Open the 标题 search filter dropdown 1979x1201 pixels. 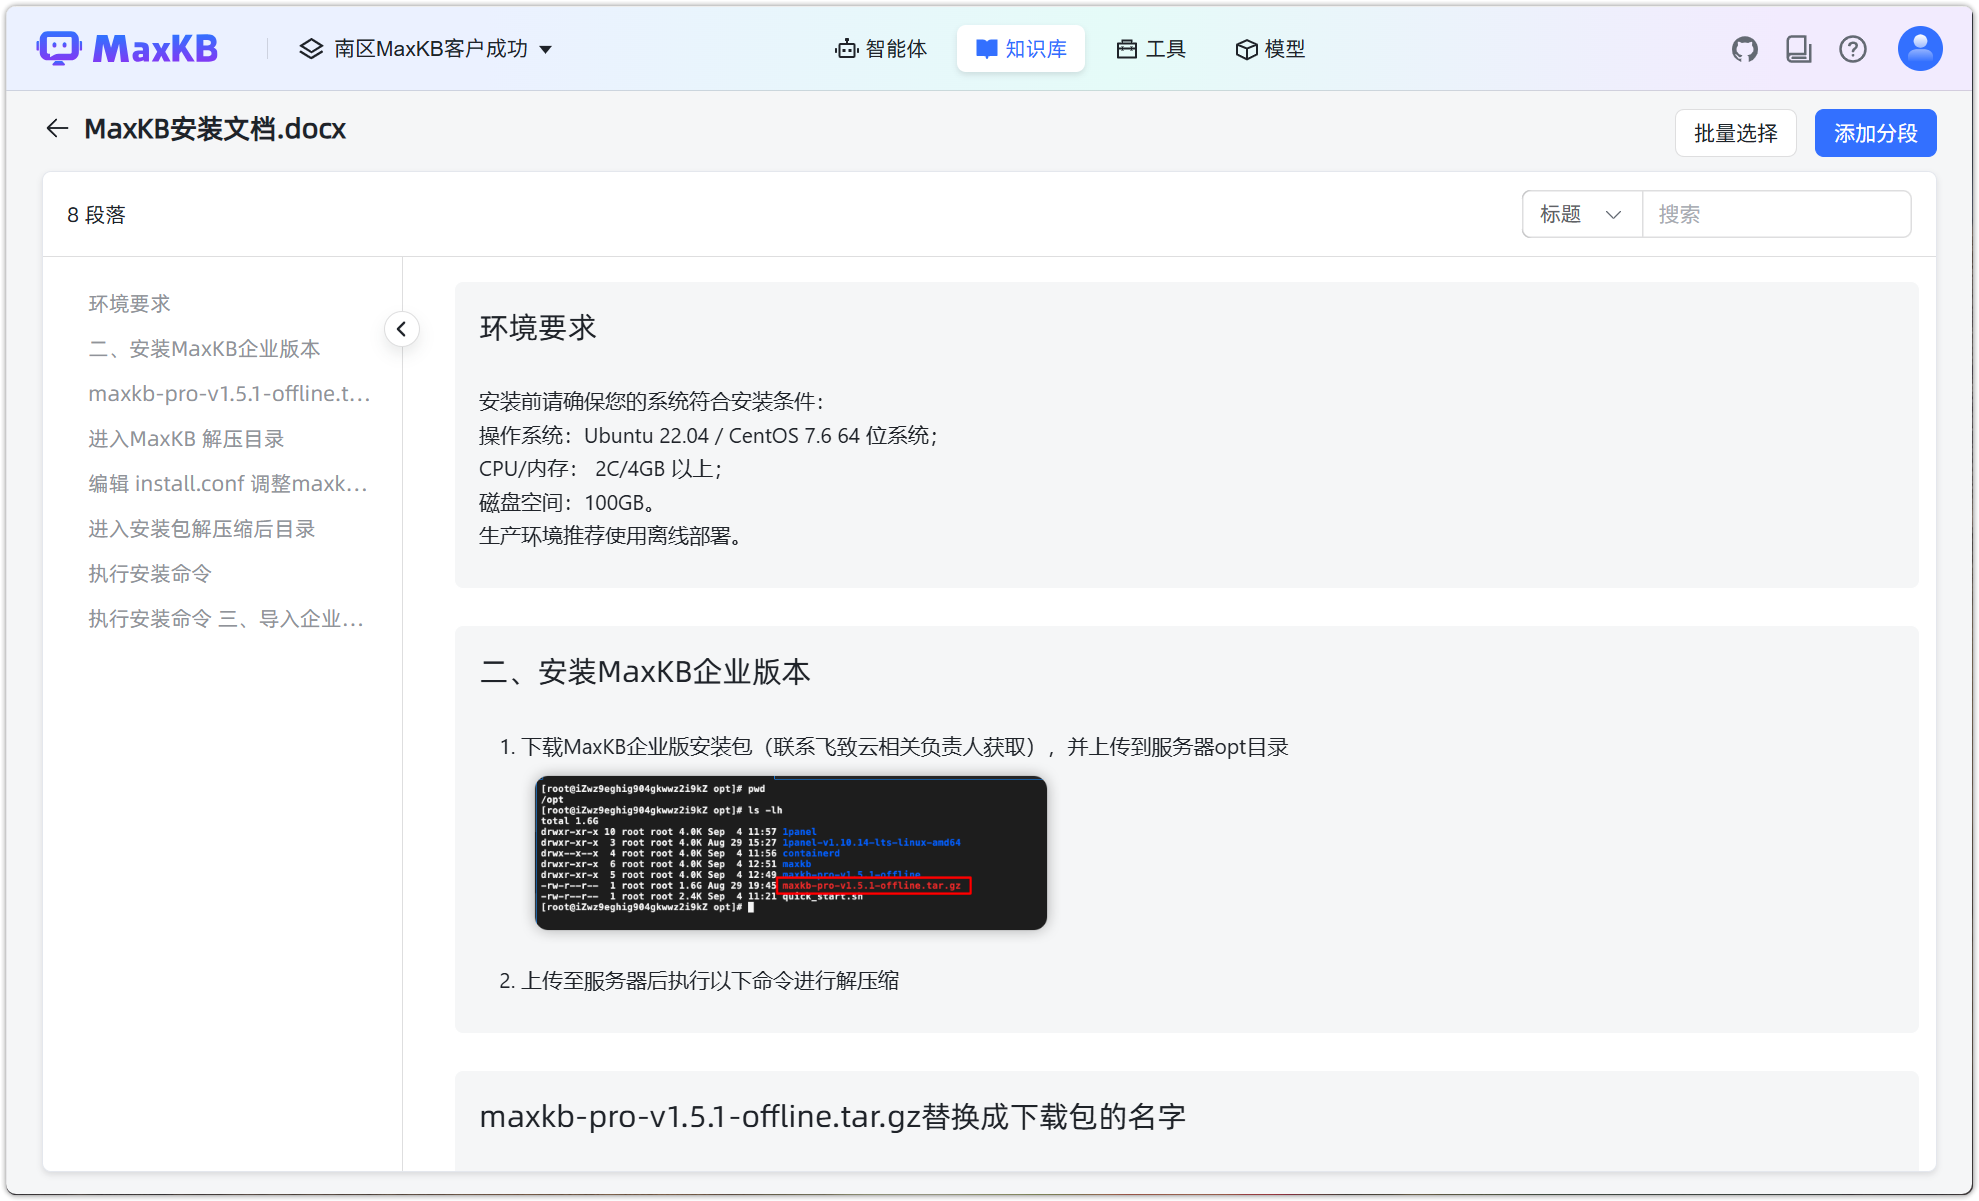pyautogui.click(x=1580, y=213)
